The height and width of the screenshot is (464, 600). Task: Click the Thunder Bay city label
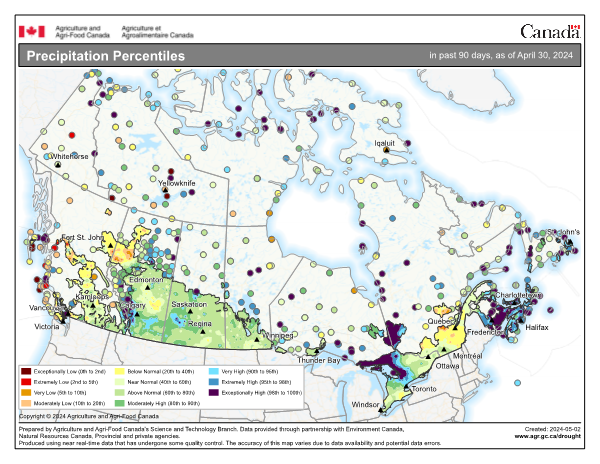click(319, 360)
